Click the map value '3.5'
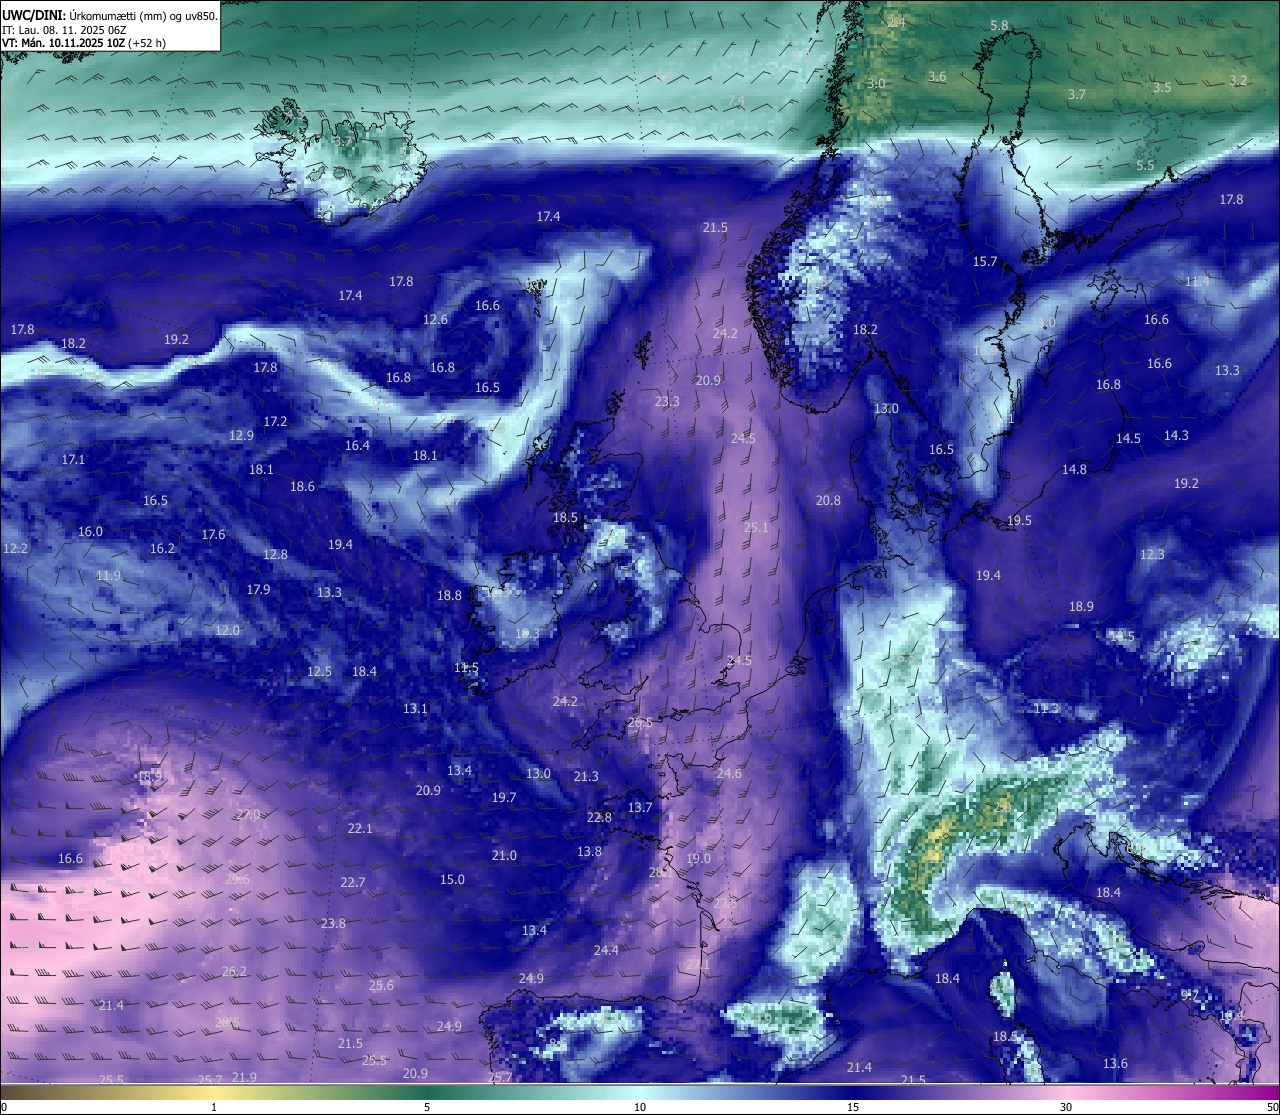Screen dimensions: 1280x1115 1162,88
